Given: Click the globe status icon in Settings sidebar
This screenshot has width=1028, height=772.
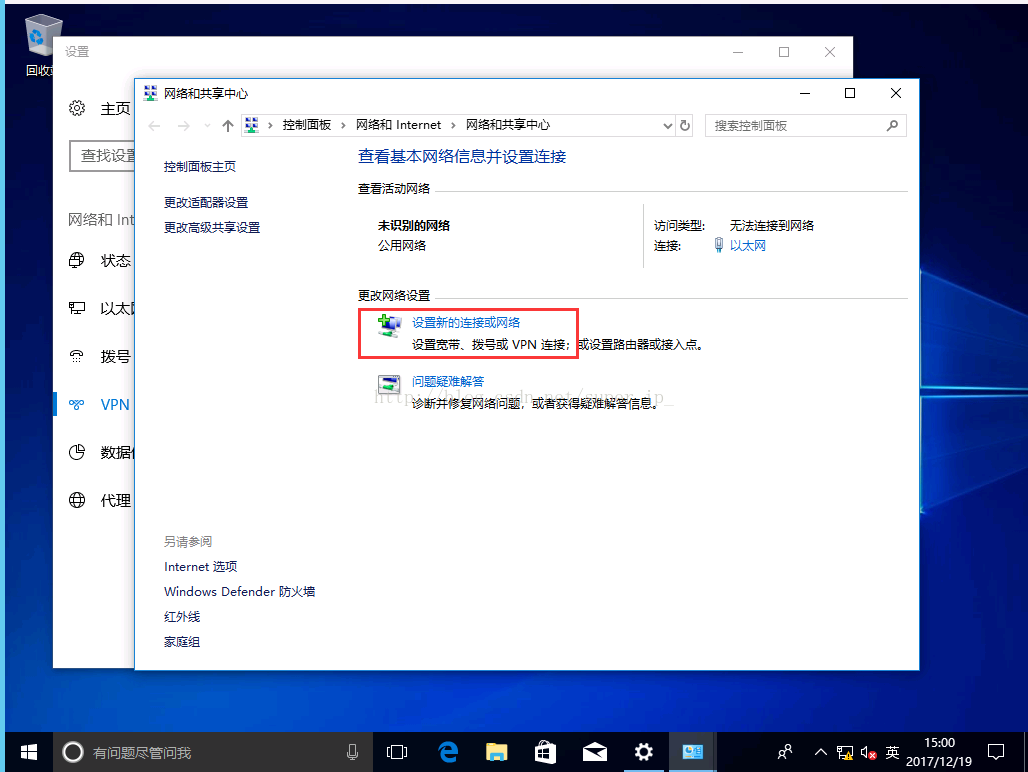Looking at the screenshot, I should pos(77,260).
